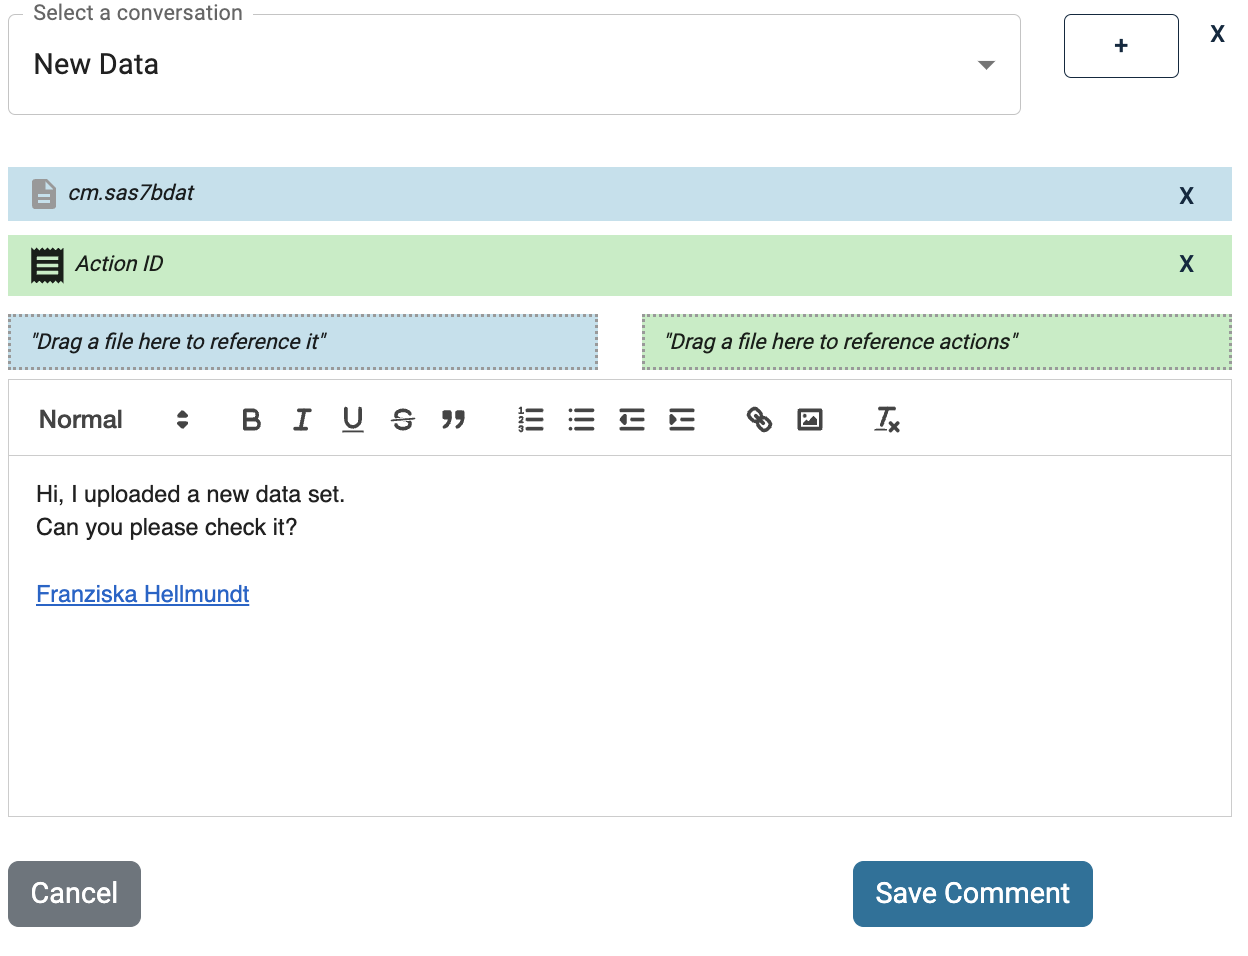Toggle bold formatting in editor toolbar

coord(252,420)
